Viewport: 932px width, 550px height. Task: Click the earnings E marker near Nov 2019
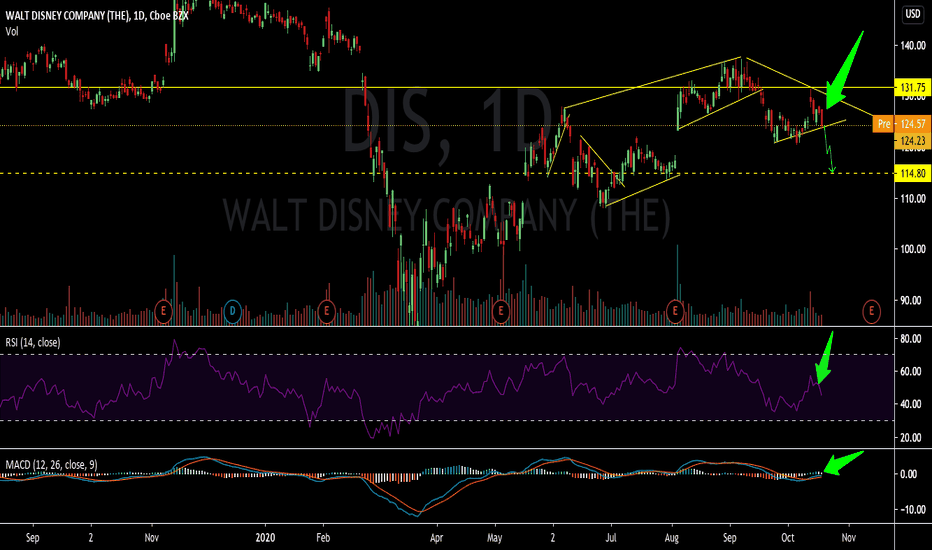(163, 311)
